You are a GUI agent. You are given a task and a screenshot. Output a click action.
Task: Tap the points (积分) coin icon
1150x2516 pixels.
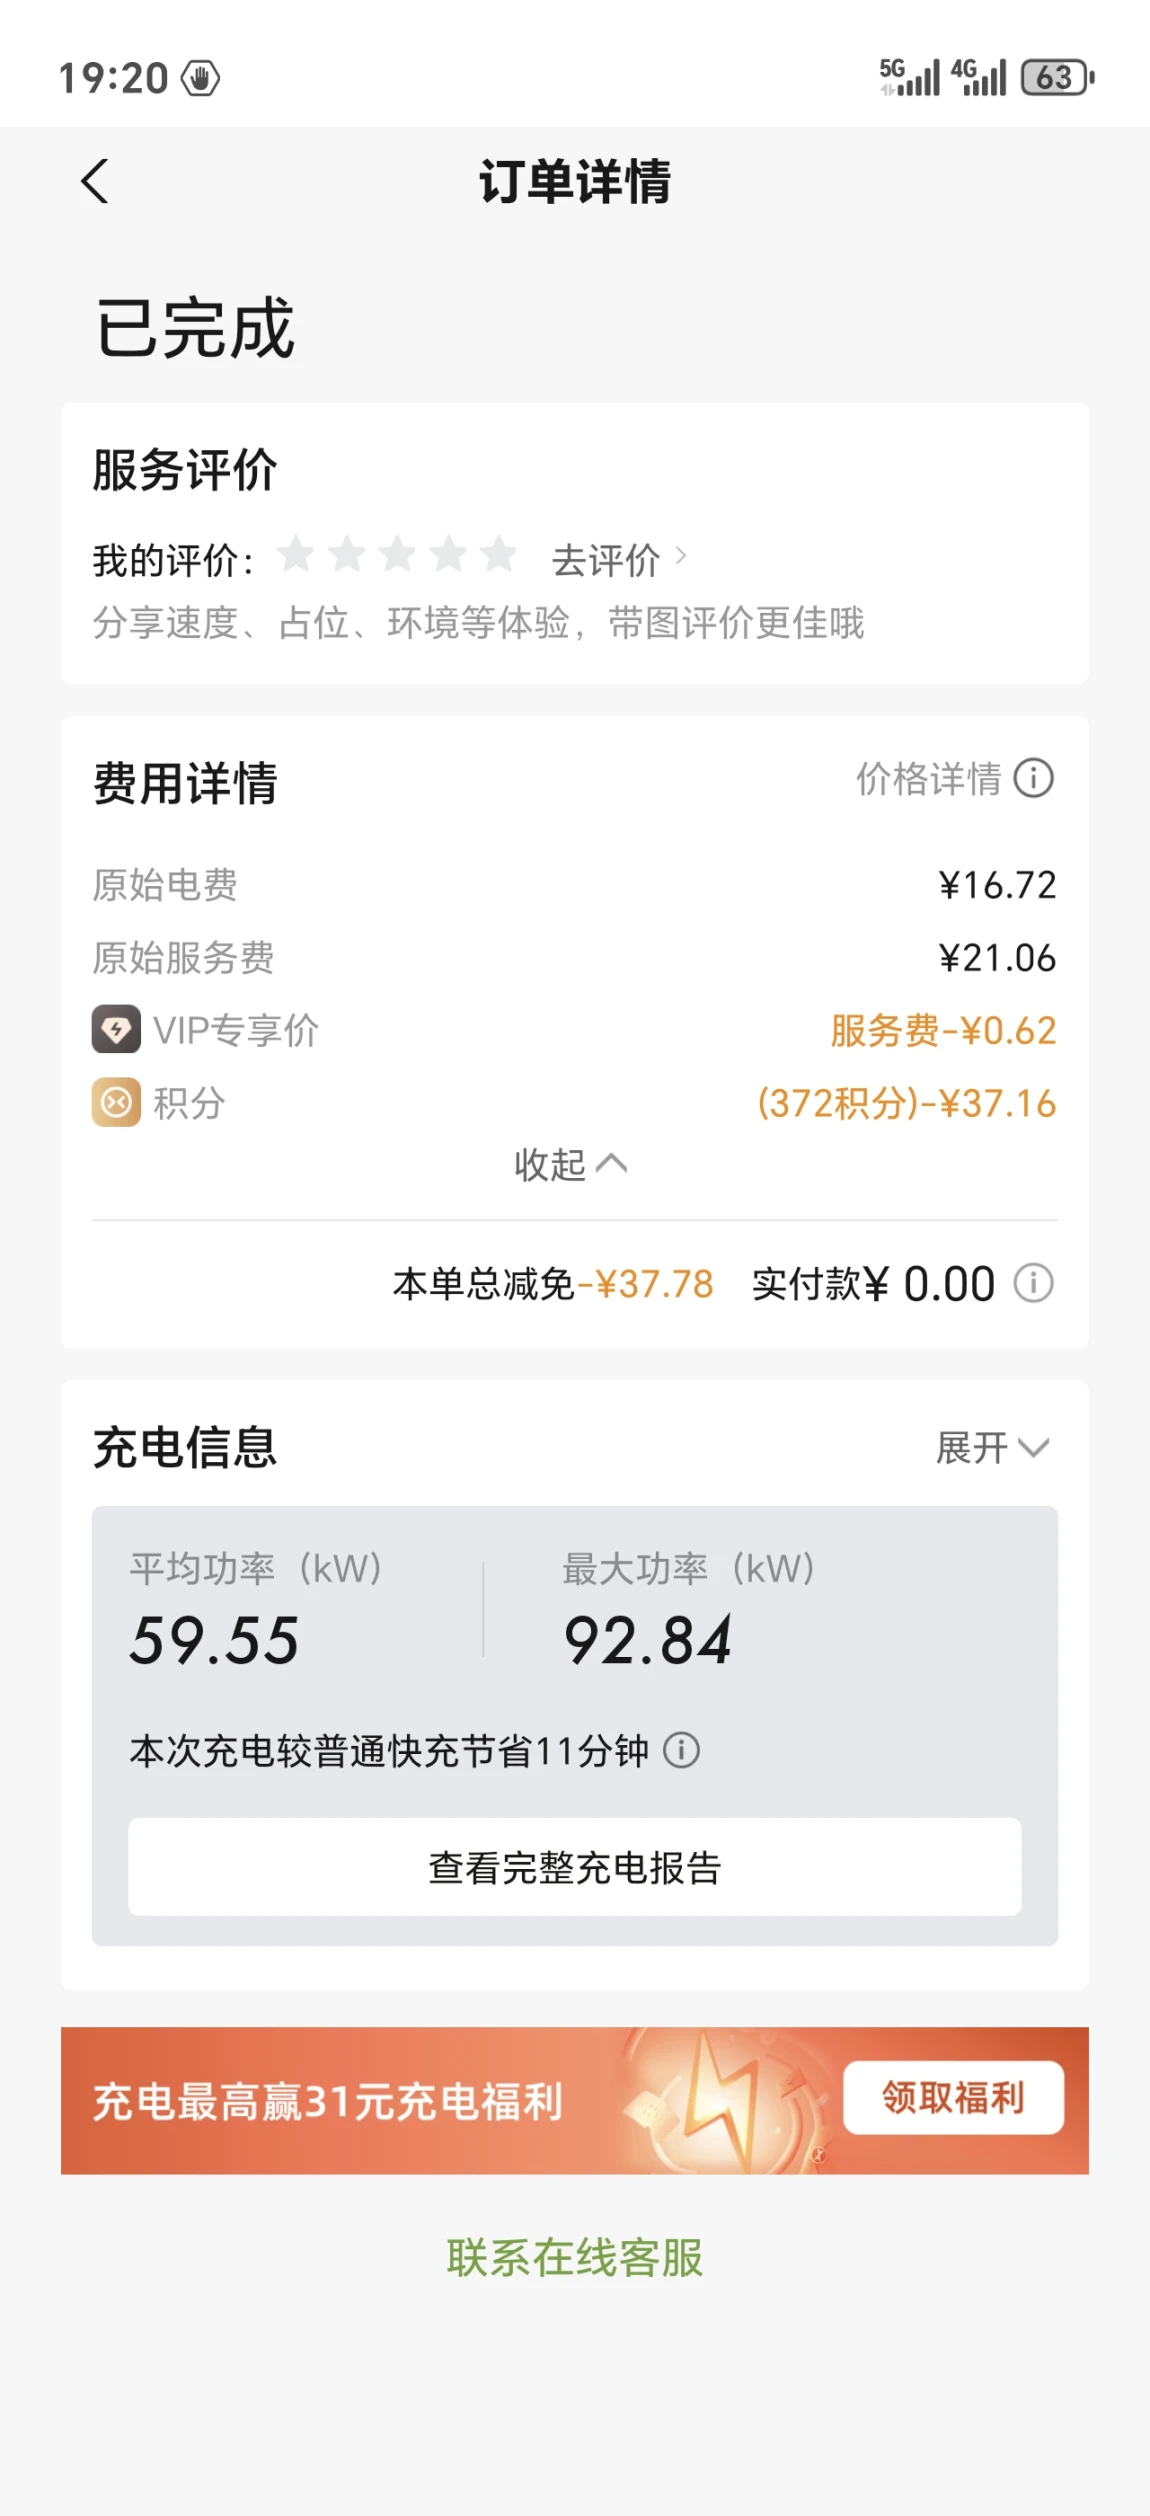click(x=116, y=1102)
